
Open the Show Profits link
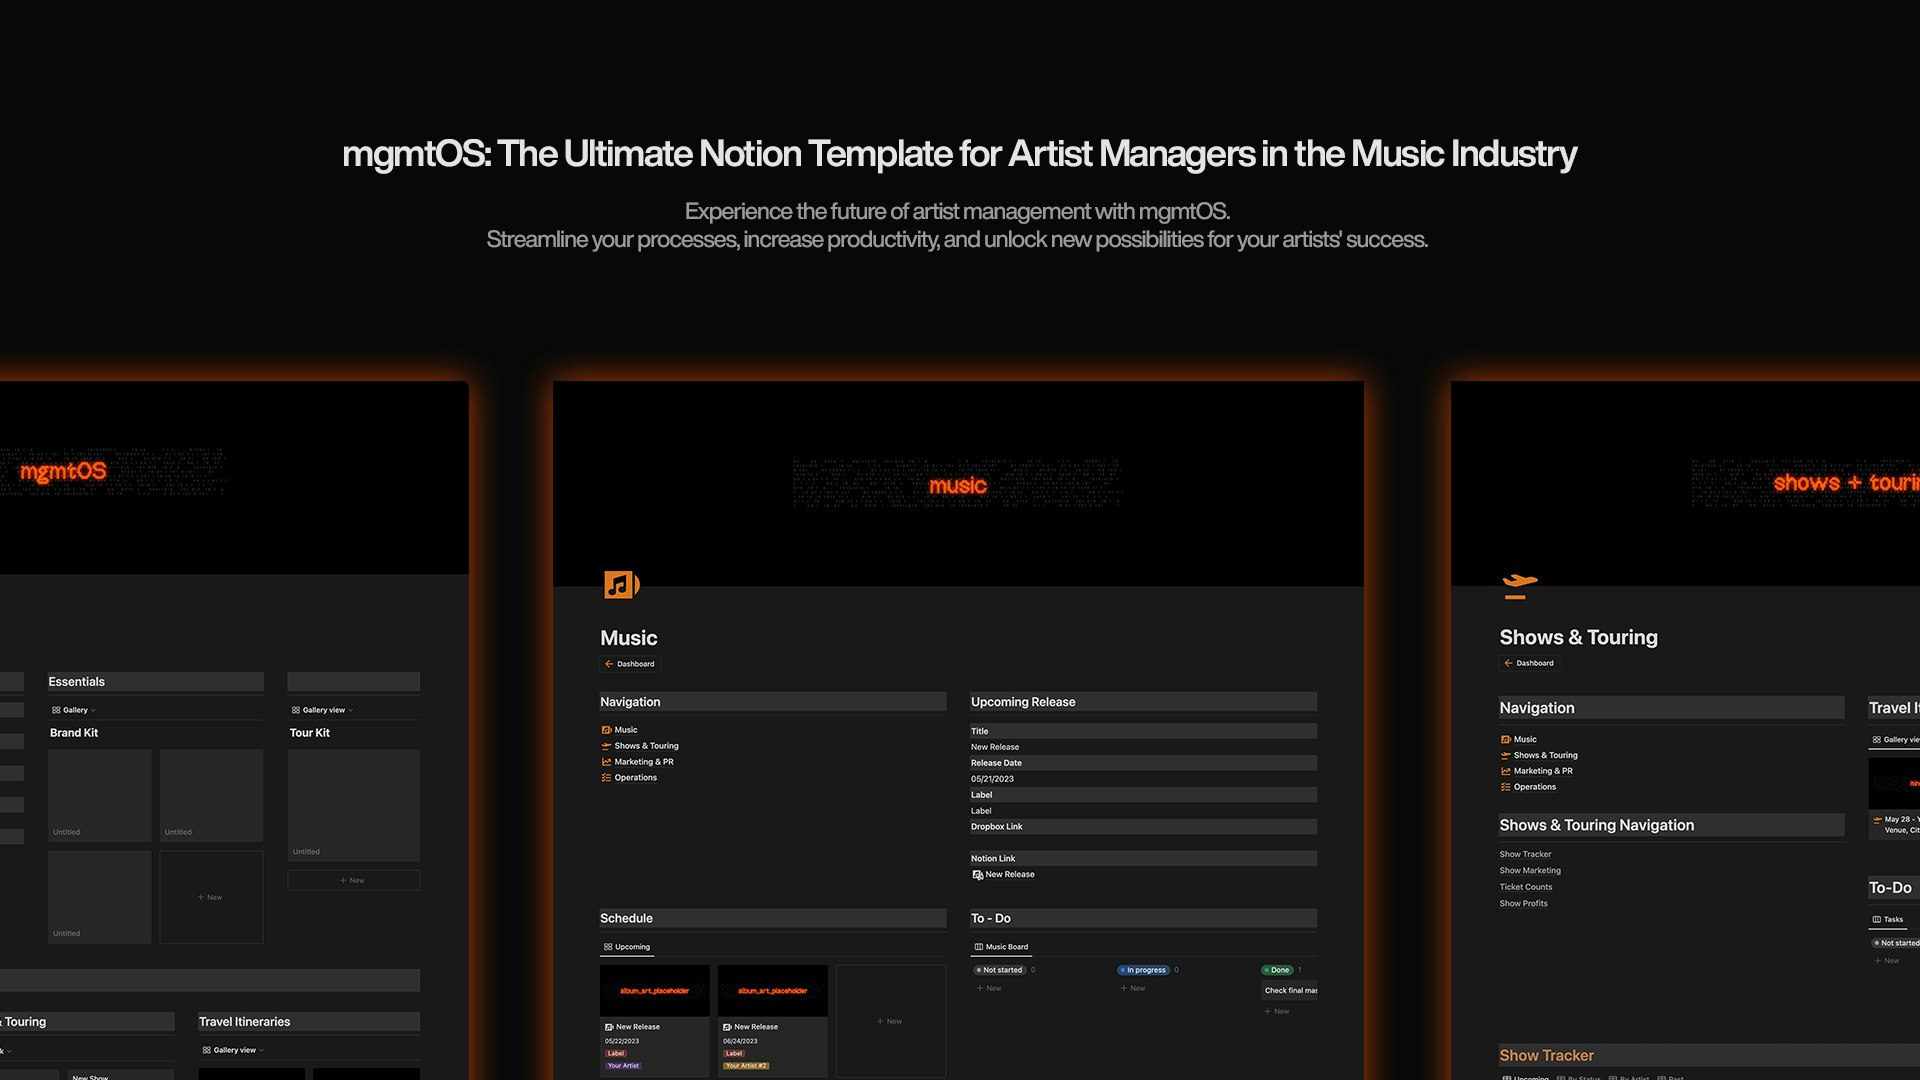tap(1523, 904)
